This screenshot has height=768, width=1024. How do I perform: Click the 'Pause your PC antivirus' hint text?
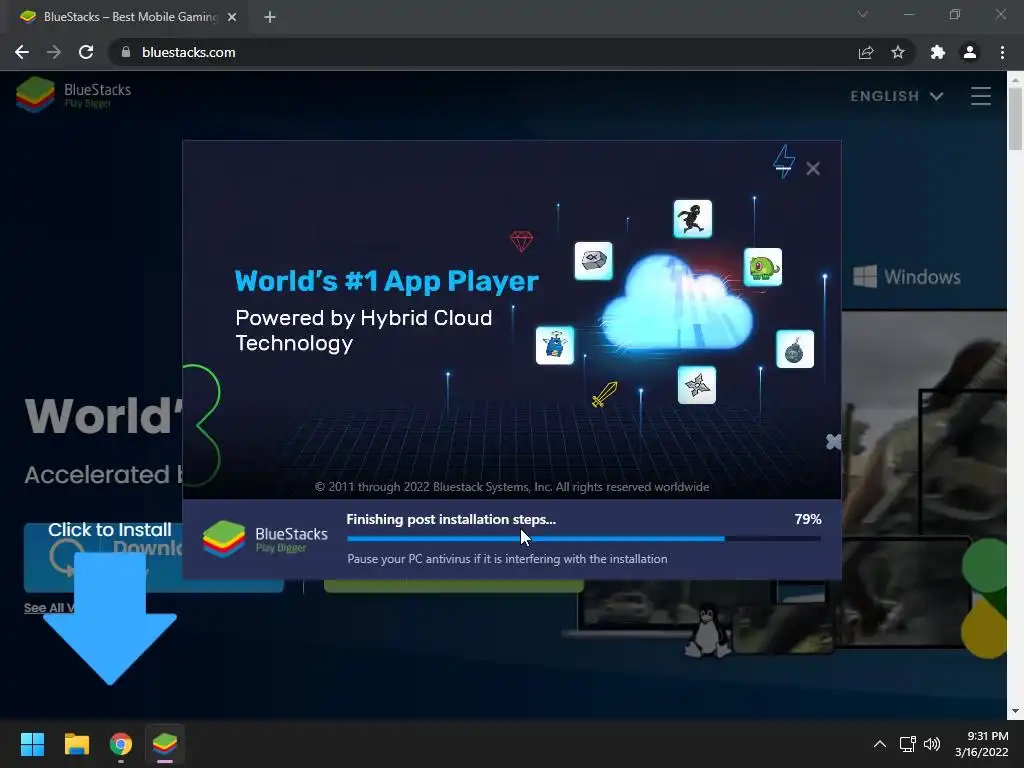(507, 559)
